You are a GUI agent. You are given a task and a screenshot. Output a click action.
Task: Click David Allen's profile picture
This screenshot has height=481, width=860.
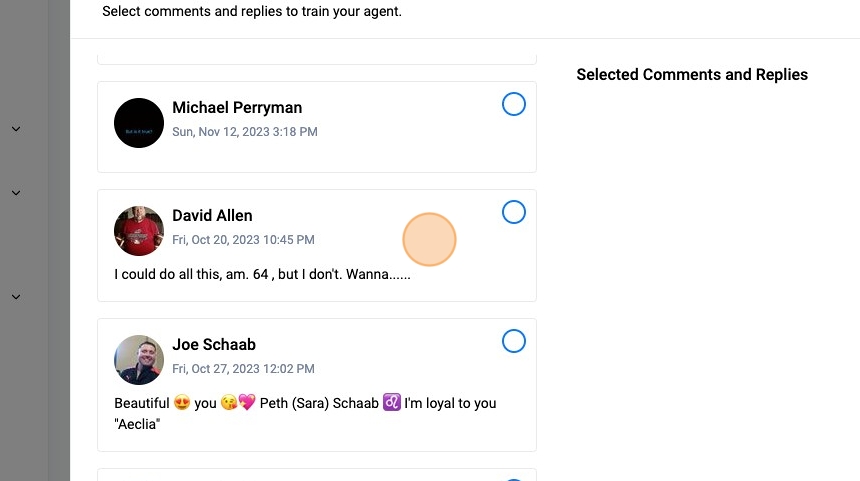[139, 231]
